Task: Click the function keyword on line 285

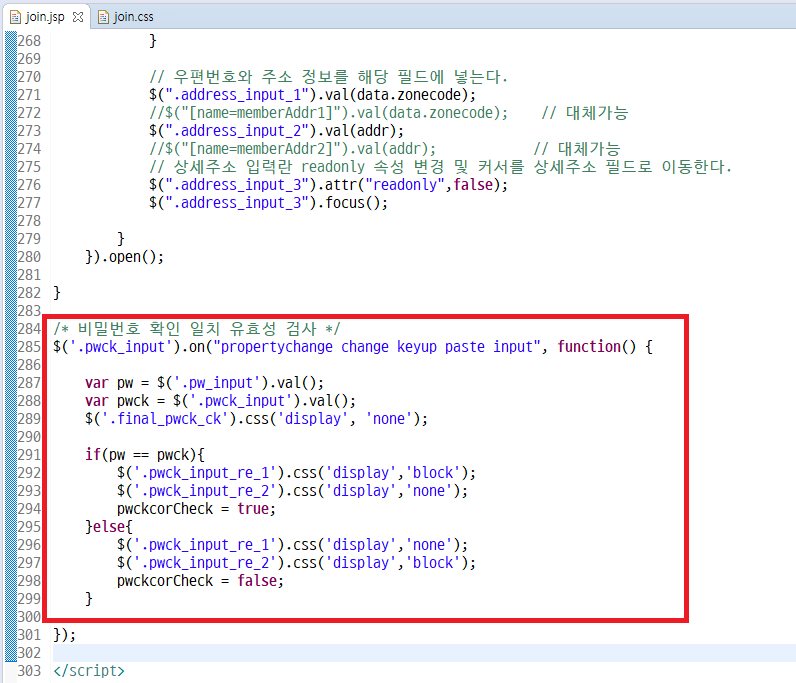Action: coord(589,347)
